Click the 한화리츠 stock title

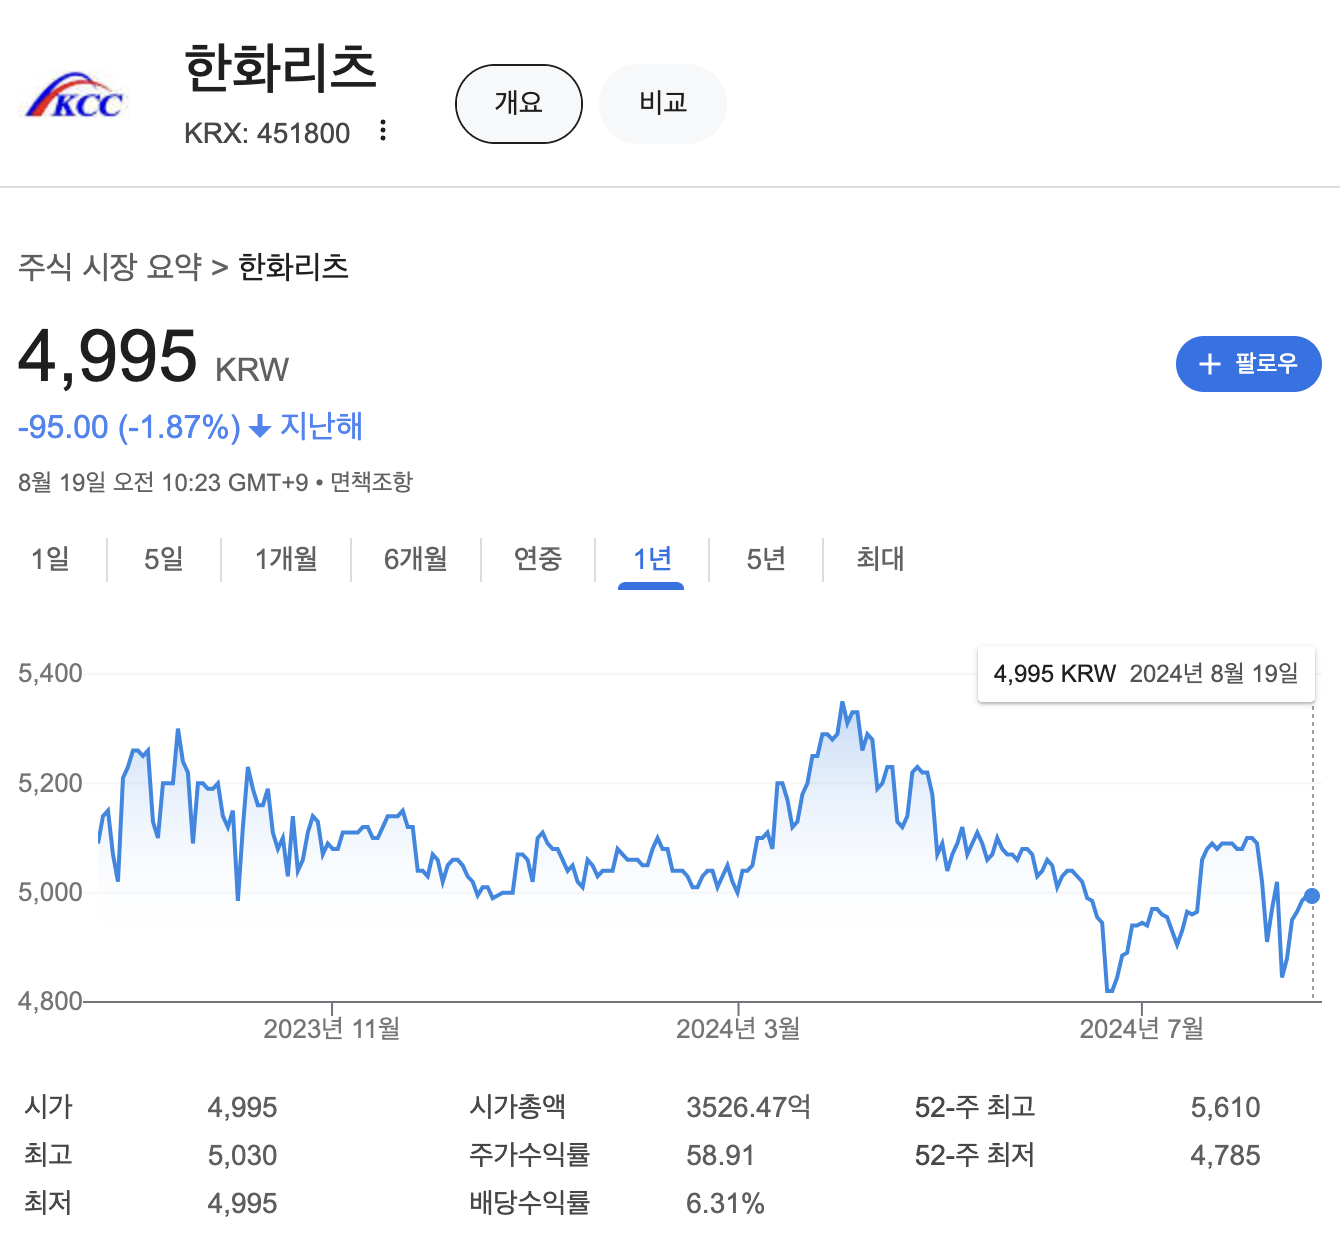280,68
